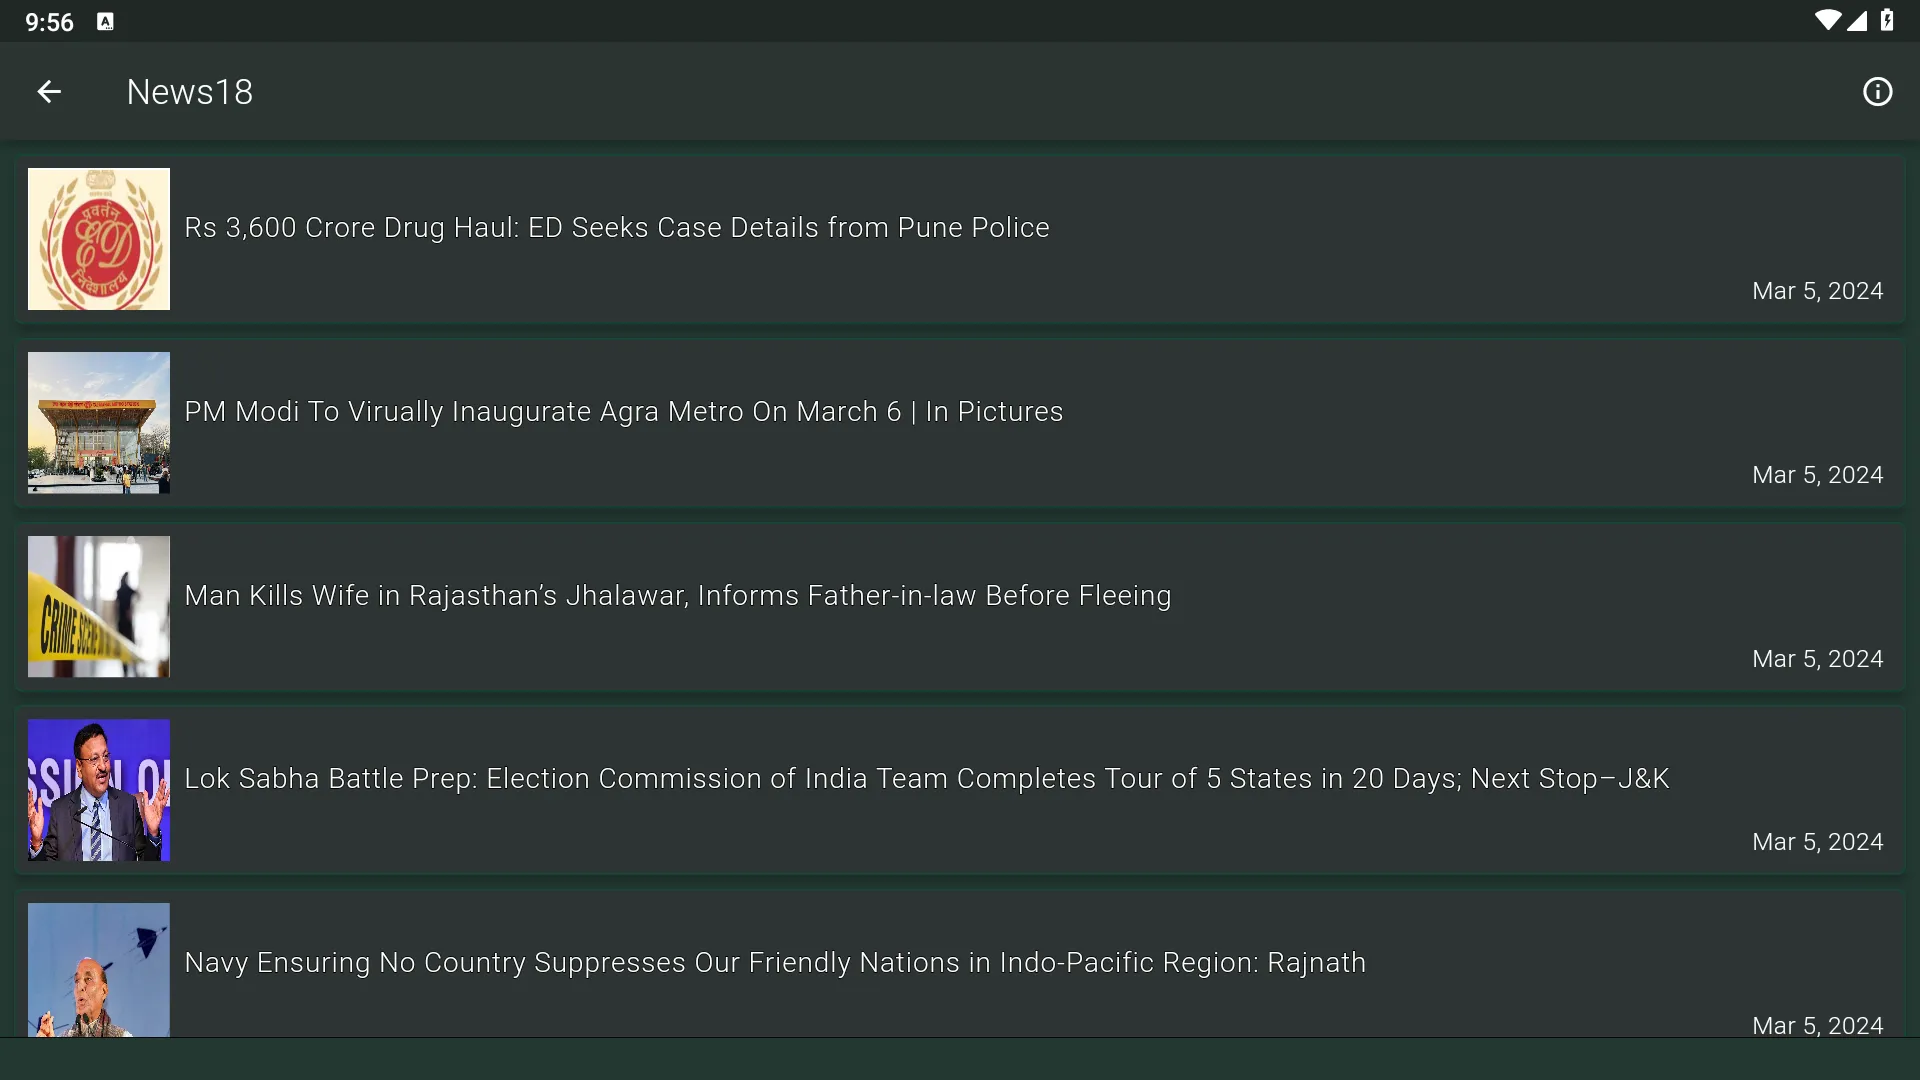Tap the back arrow icon
1920x1080 pixels.
(x=49, y=92)
